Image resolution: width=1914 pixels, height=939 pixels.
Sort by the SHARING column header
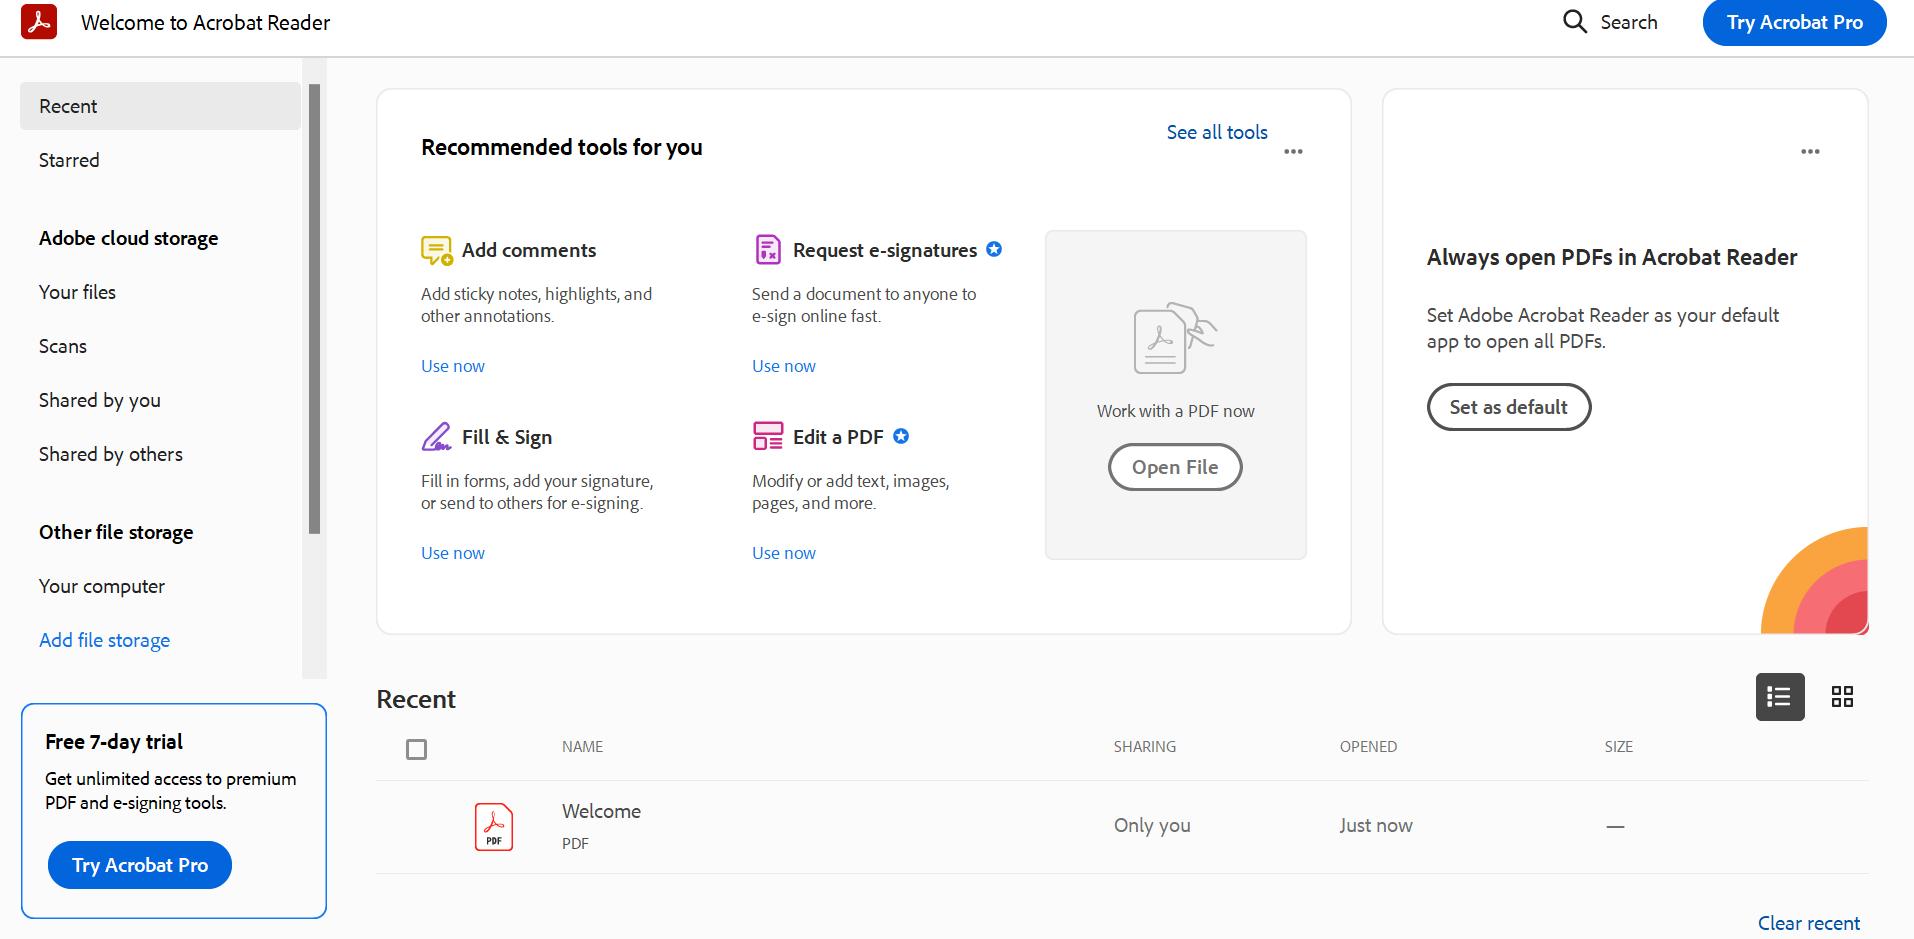[1145, 747]
